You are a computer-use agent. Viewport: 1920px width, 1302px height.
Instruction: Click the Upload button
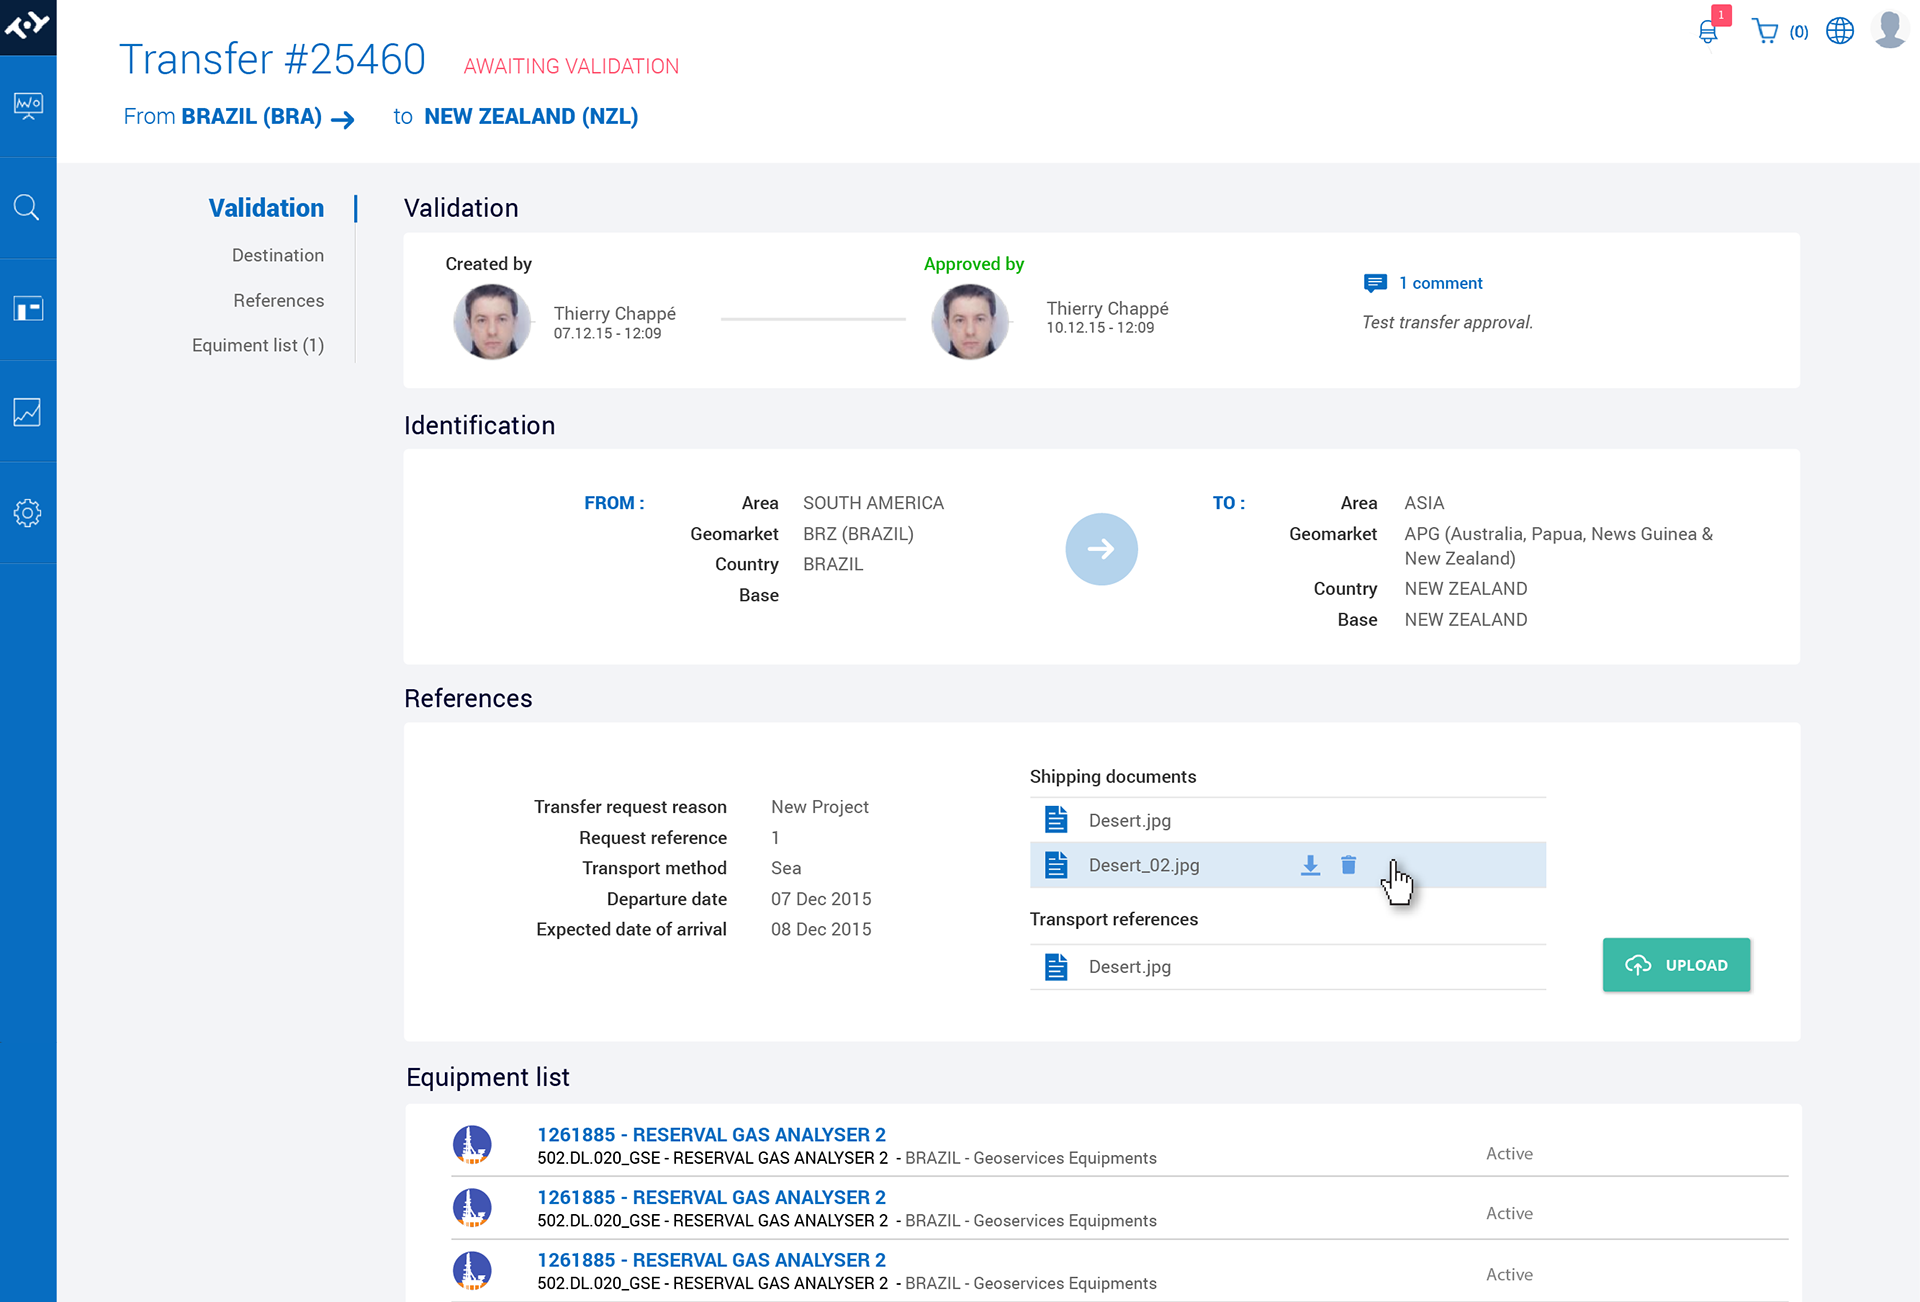coord(1676,965)
